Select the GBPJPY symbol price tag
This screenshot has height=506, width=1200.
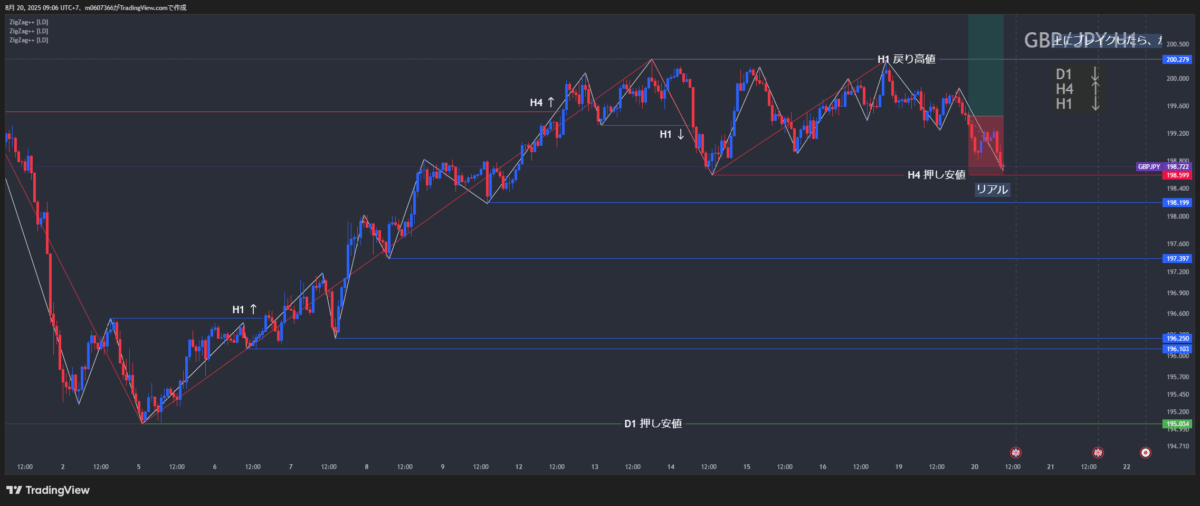tap(1148, 166)
